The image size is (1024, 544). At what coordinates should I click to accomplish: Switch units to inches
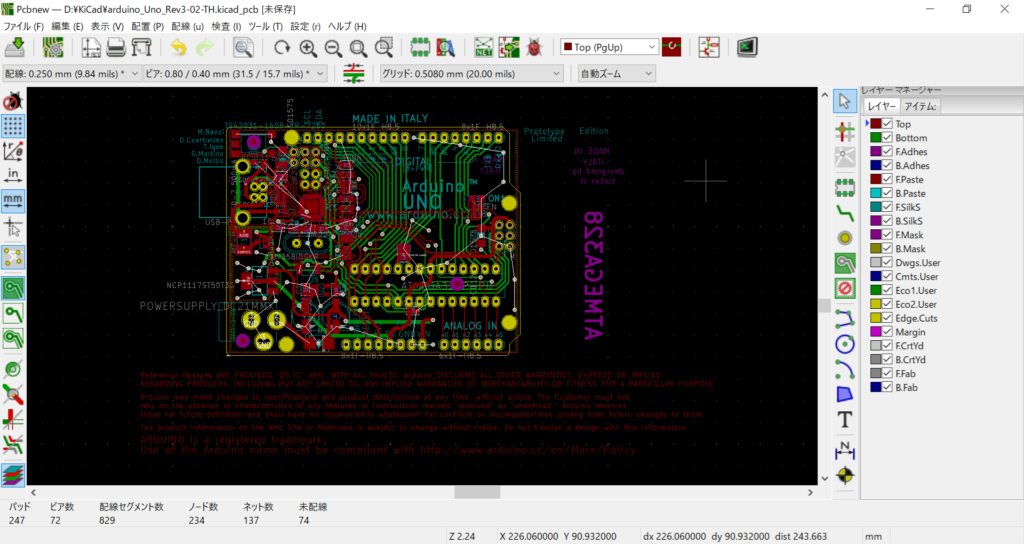pos(13,175)
